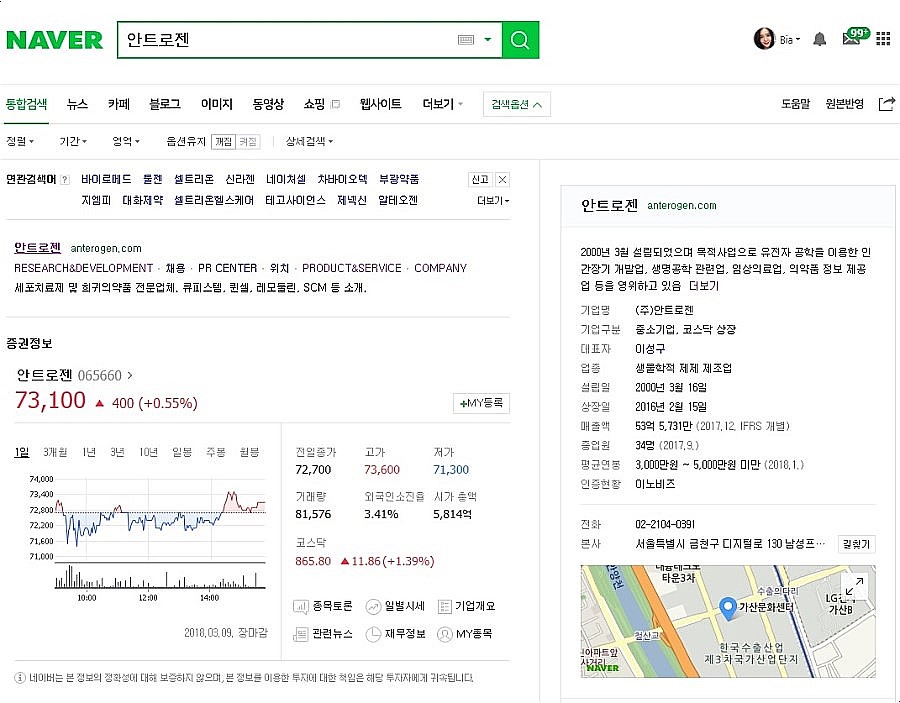Open the 재무정보 financial info icon link
Viewport: 900px width, 703px height.
[x=395, y=634]
